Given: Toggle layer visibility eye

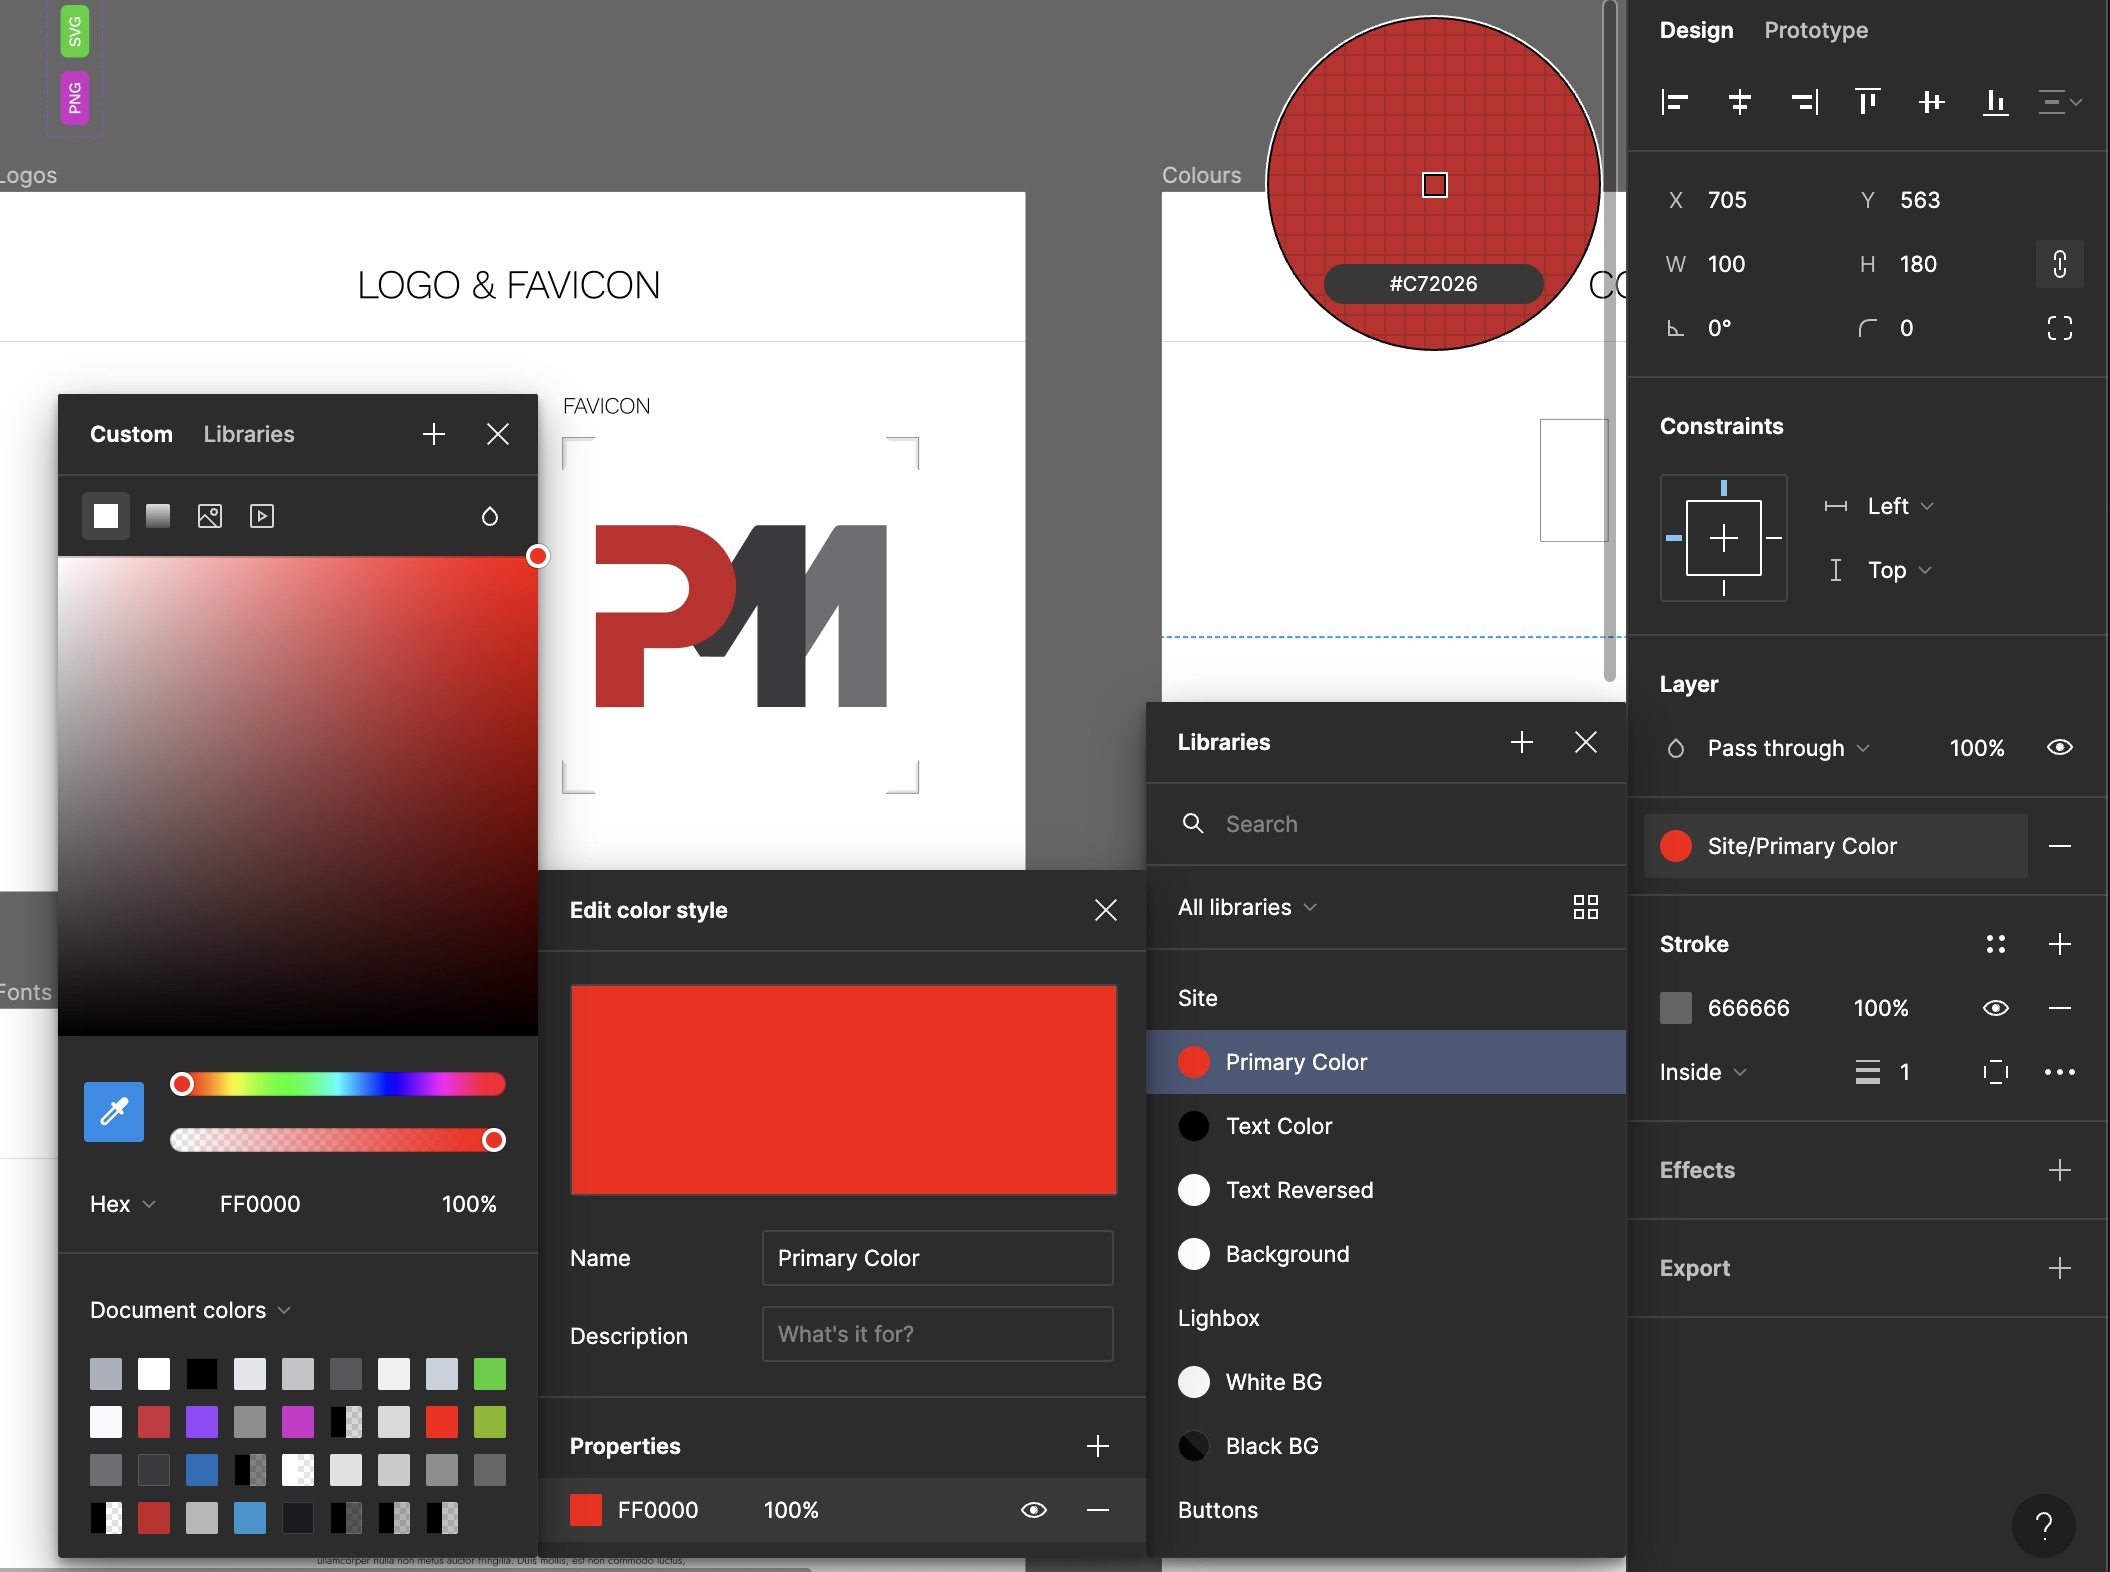Looking at the screenshot, I should pos(2060,748).
